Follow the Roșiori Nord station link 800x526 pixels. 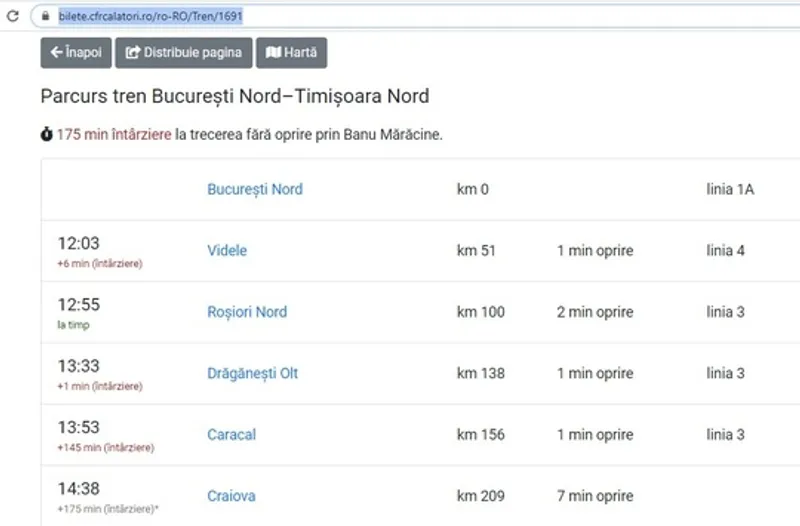coord(247,312)
